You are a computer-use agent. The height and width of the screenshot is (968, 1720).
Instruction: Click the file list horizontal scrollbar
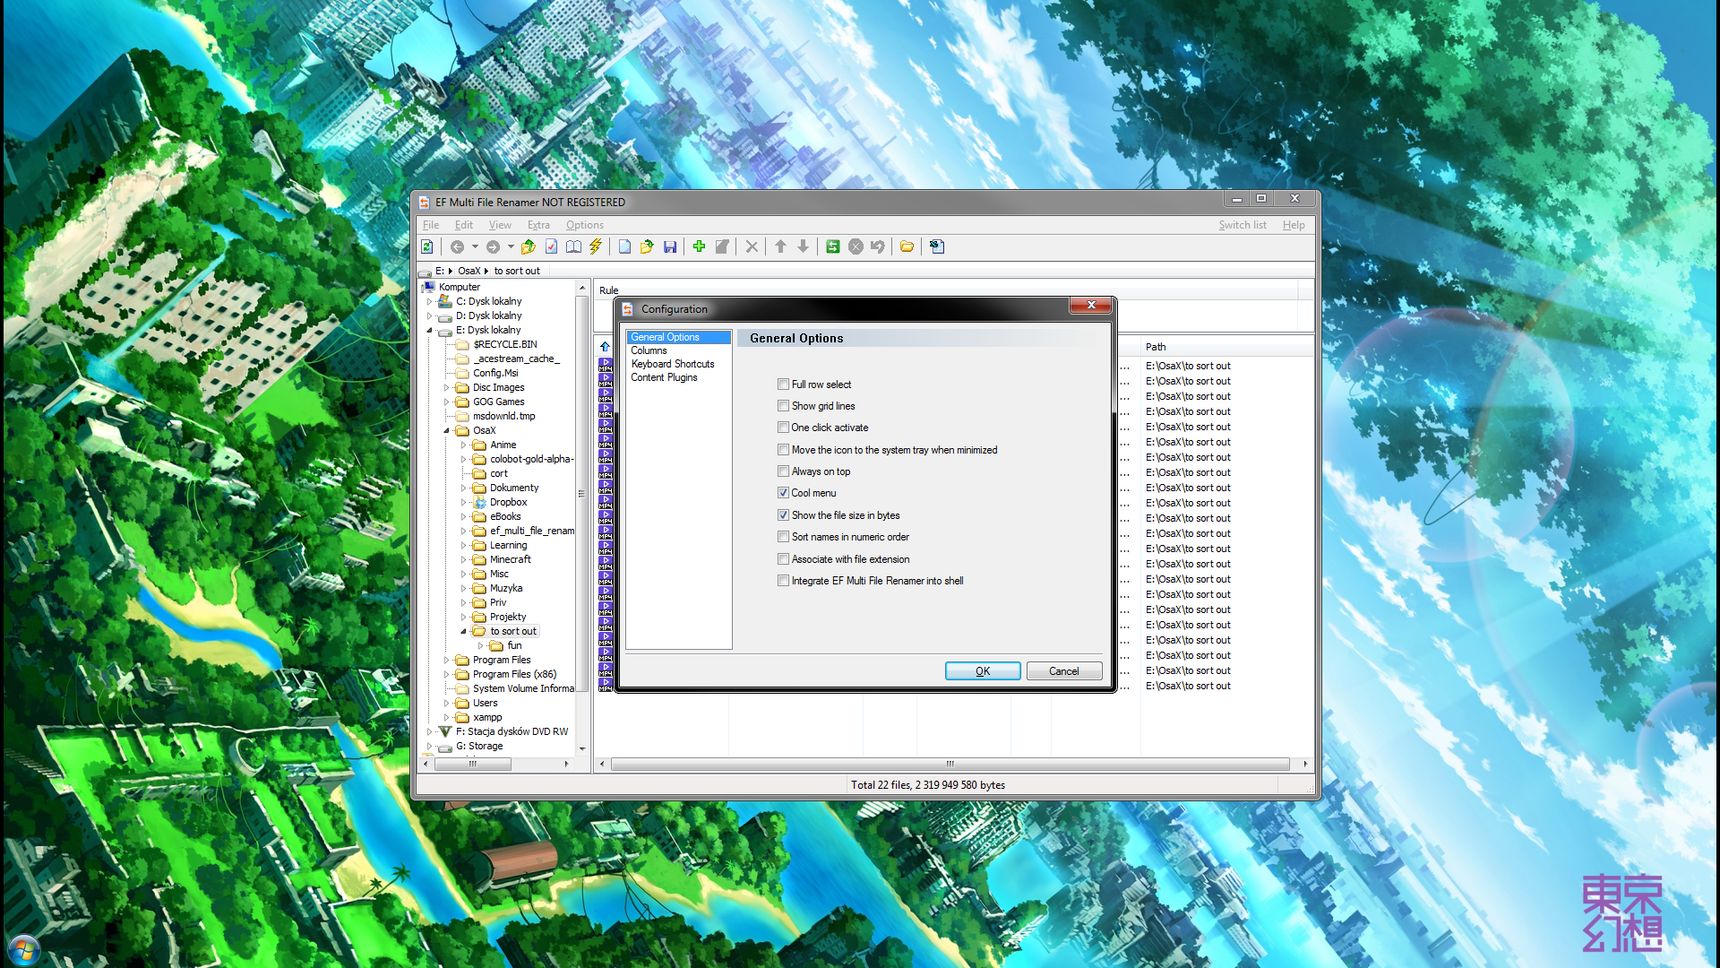click(x=951, y=764)
